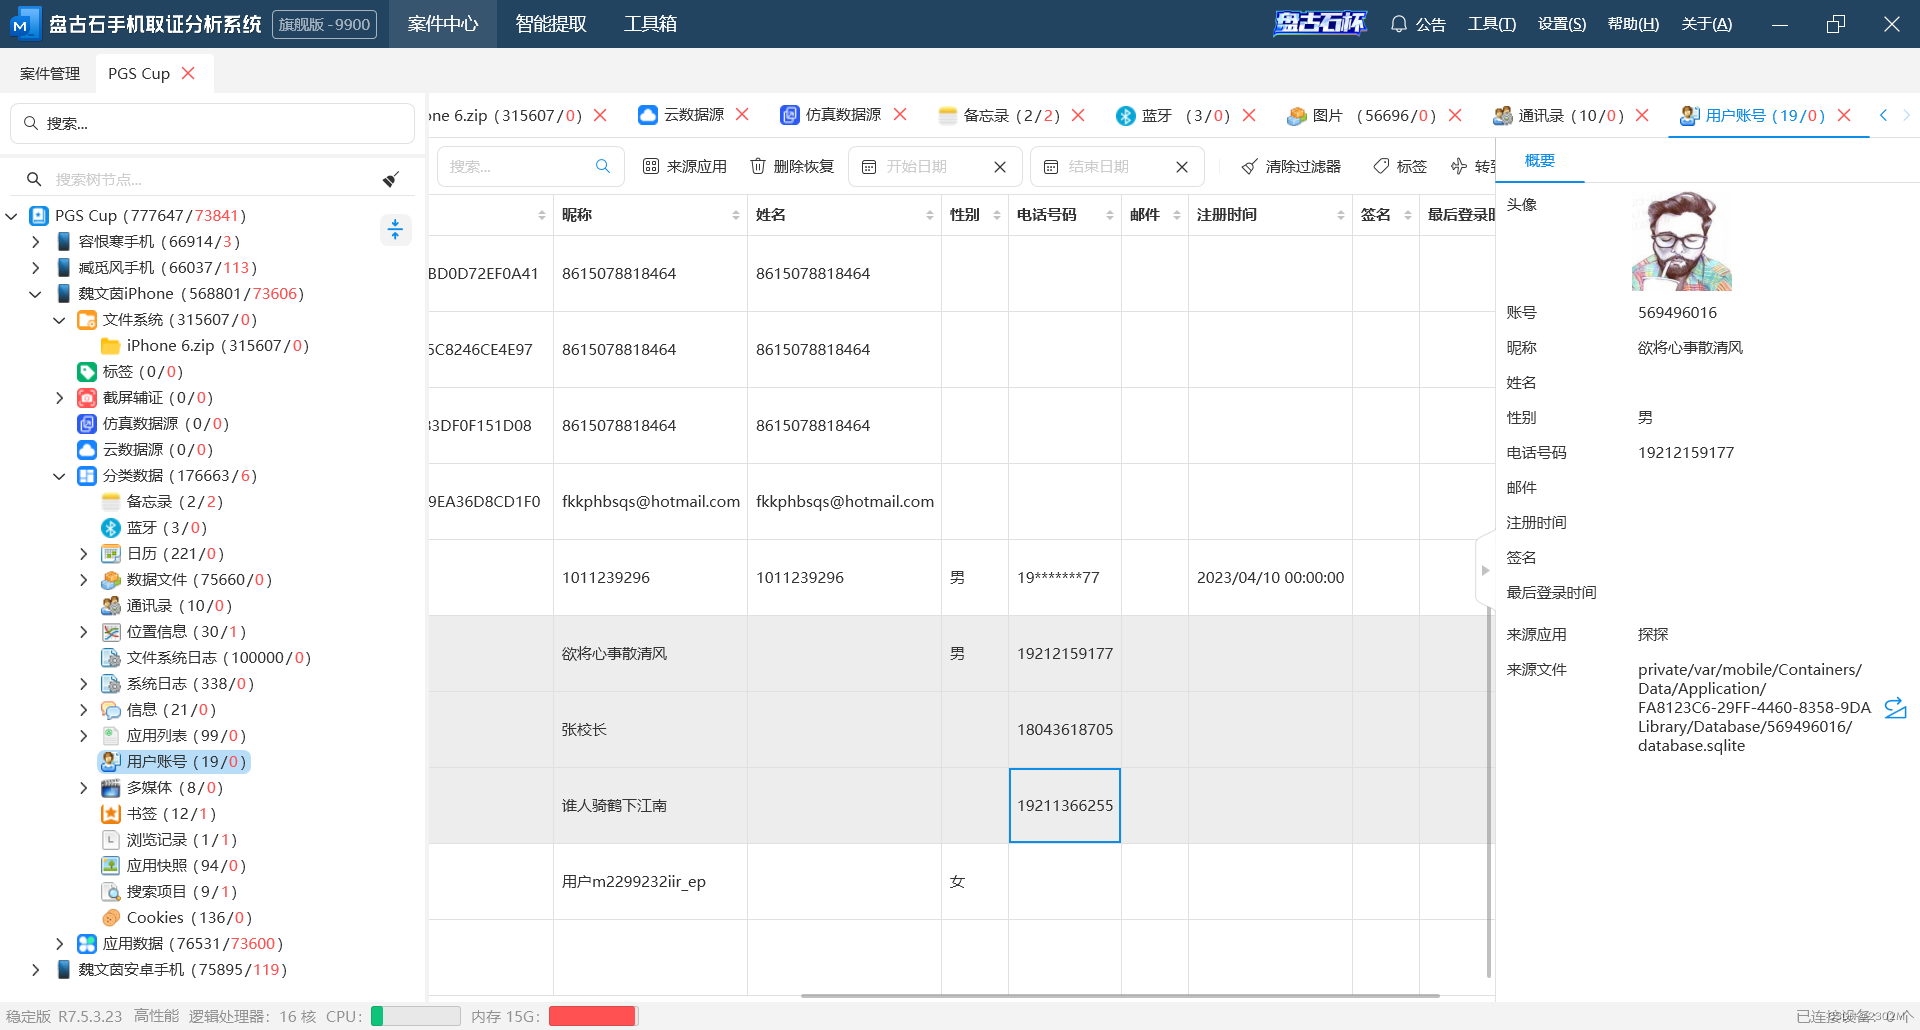Click the 搜索项目 tree icon

111,891
